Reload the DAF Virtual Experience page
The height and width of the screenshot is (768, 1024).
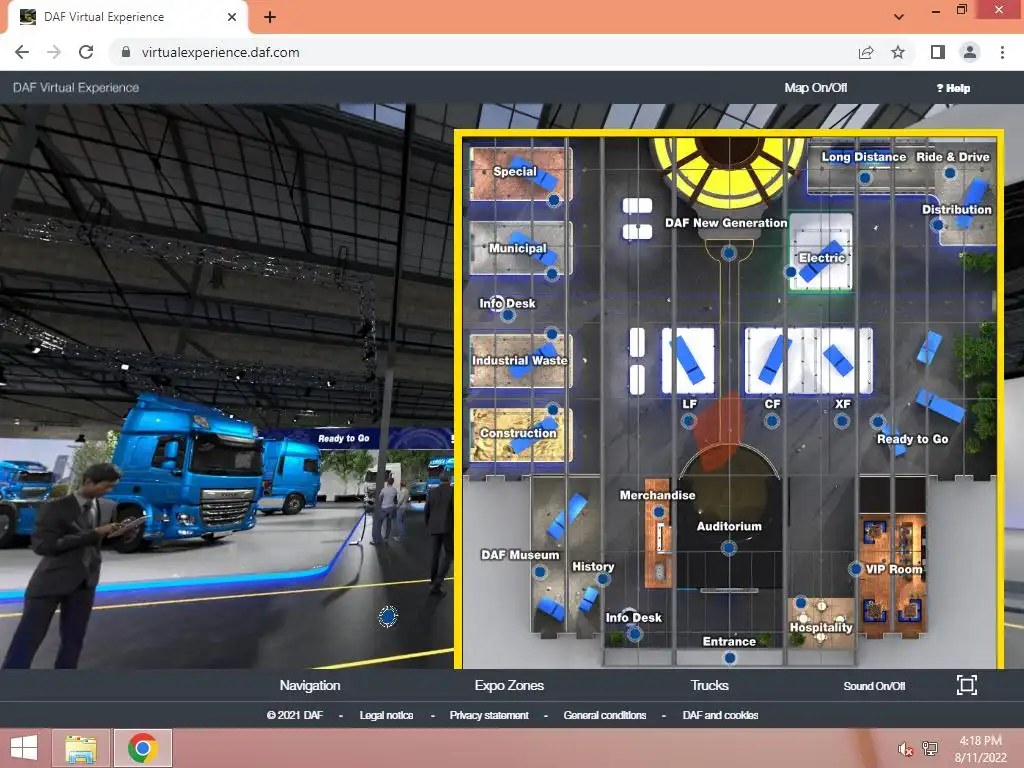(x=86, y=52)
